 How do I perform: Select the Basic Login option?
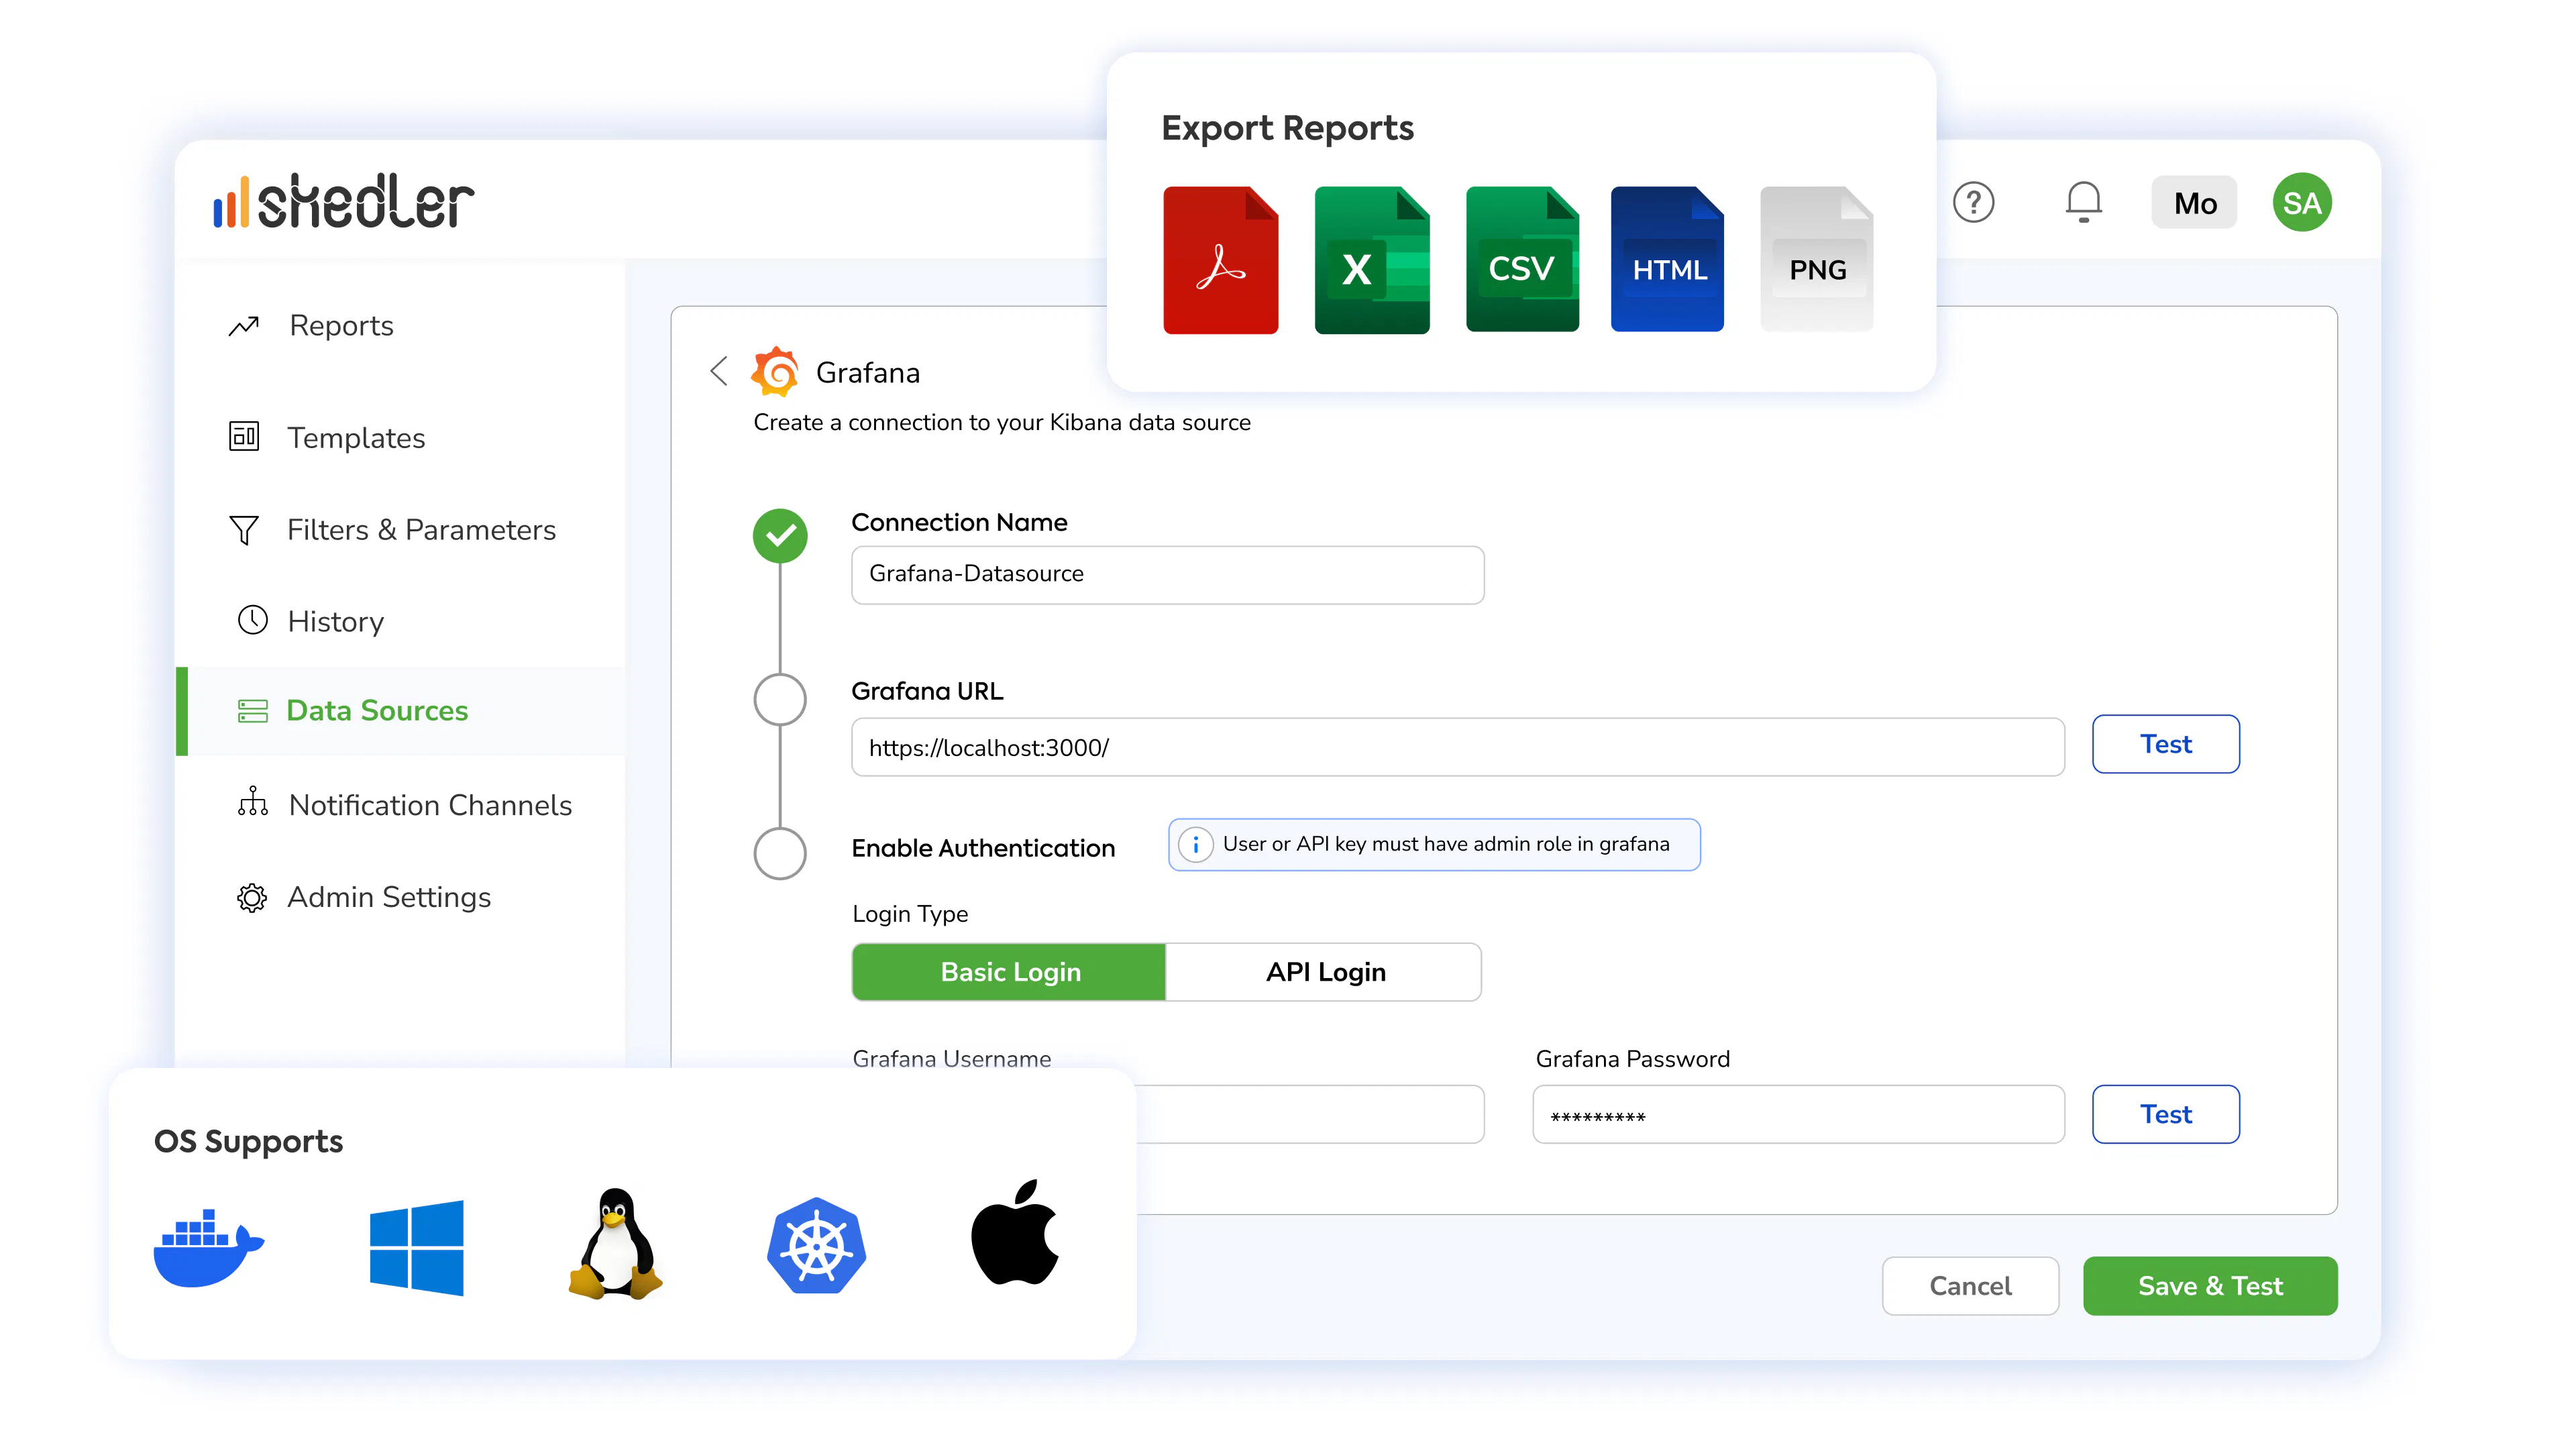[x=1009, y=972]
